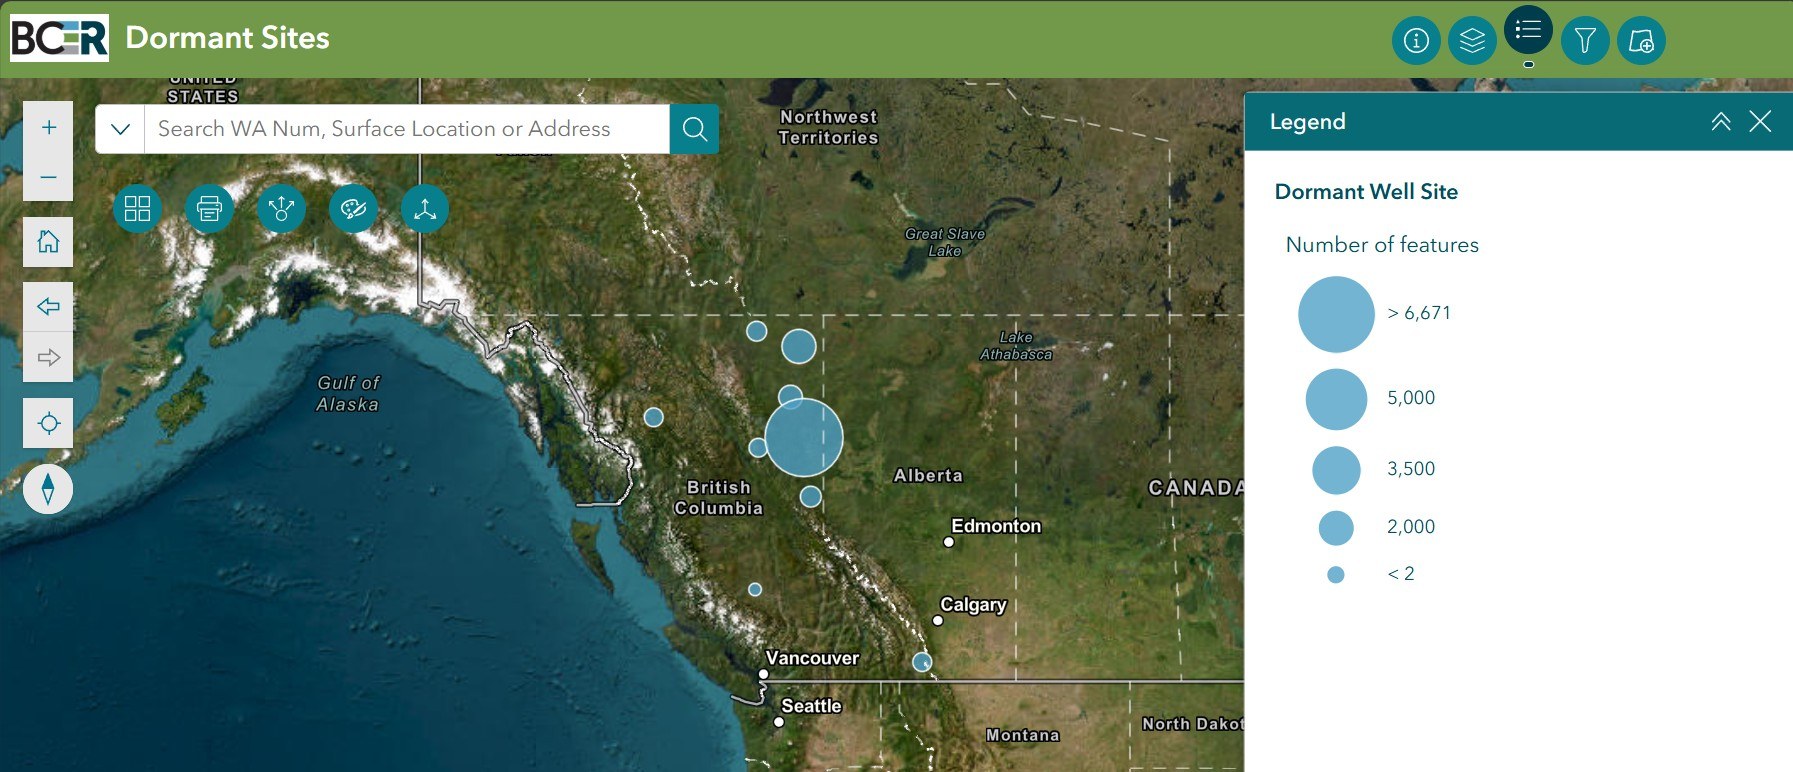Open the About info widget
The height and width of the screenshot is (772, 1793).
pos(1416,41)
